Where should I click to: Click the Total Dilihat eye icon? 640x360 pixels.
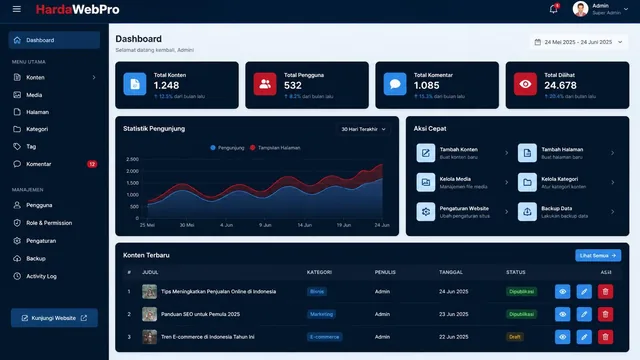[525, 84]
